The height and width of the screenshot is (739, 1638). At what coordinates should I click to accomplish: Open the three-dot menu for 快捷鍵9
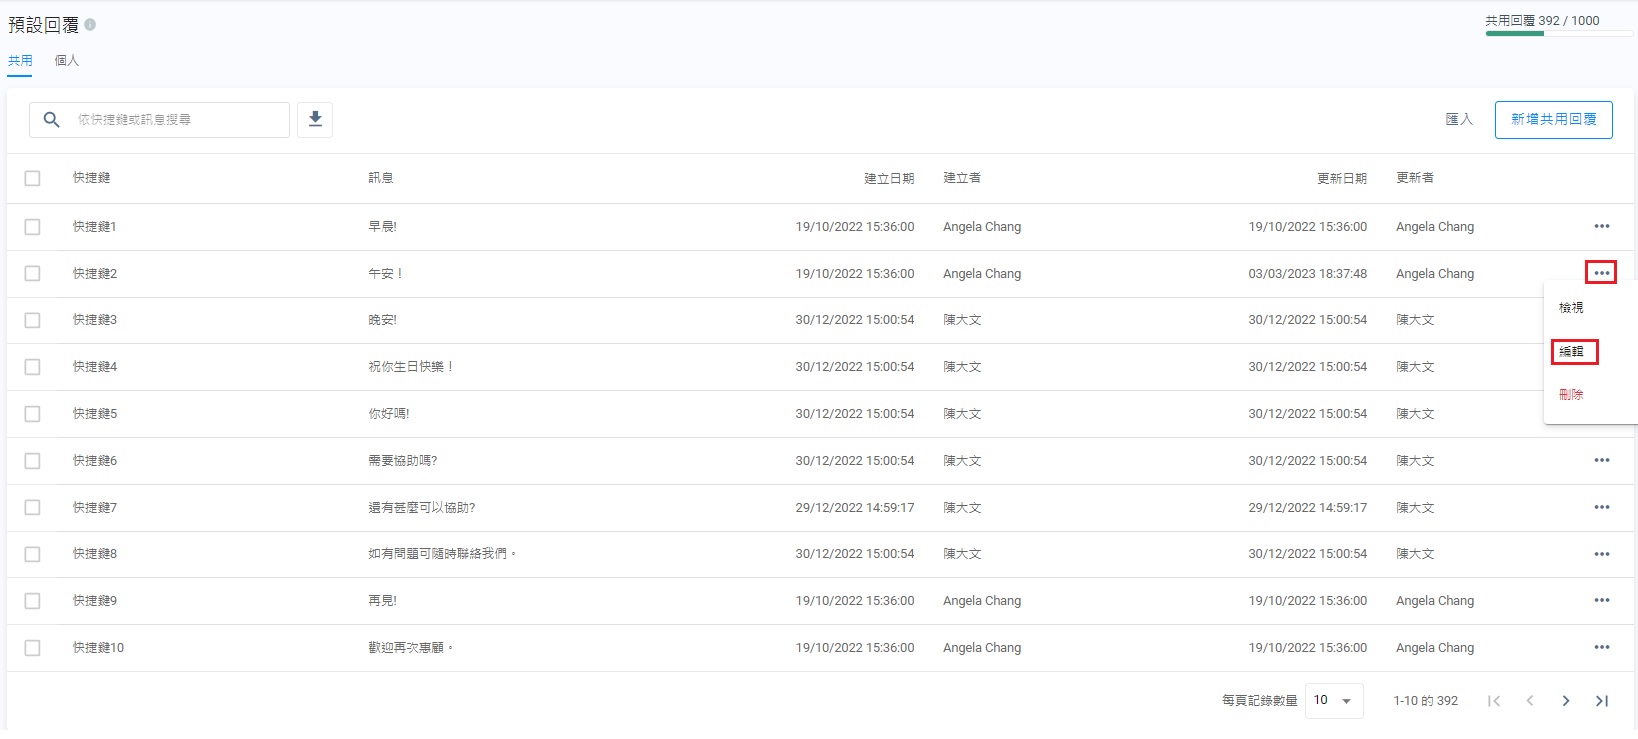(1601, 601)
